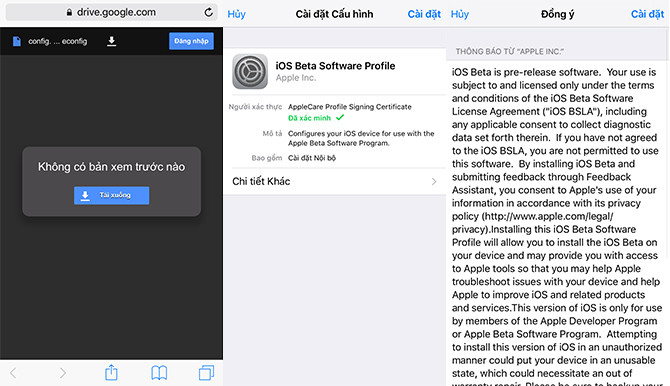Tap the Safari reload icon
Viewport: 670px width, 386px height.
coord(209,12)
